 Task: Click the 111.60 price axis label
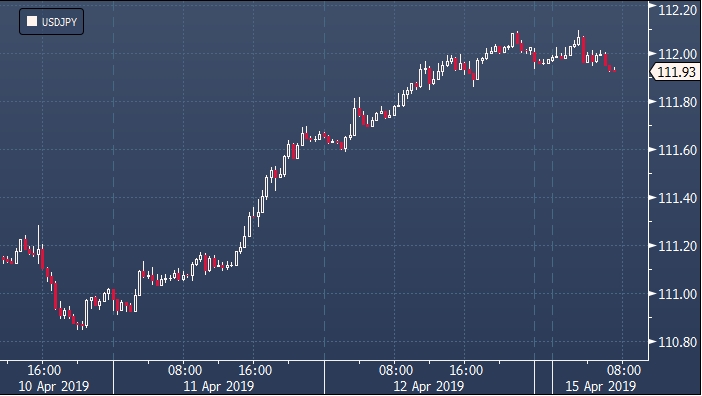[677, 150]
